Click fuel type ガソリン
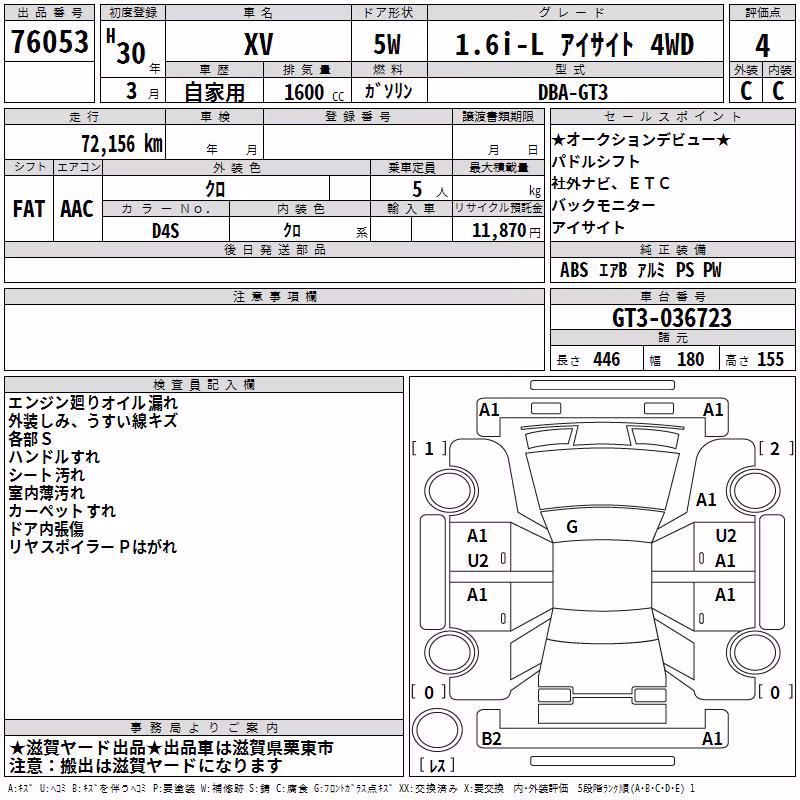Screen dimensions: 800x800 coord(388,91)
